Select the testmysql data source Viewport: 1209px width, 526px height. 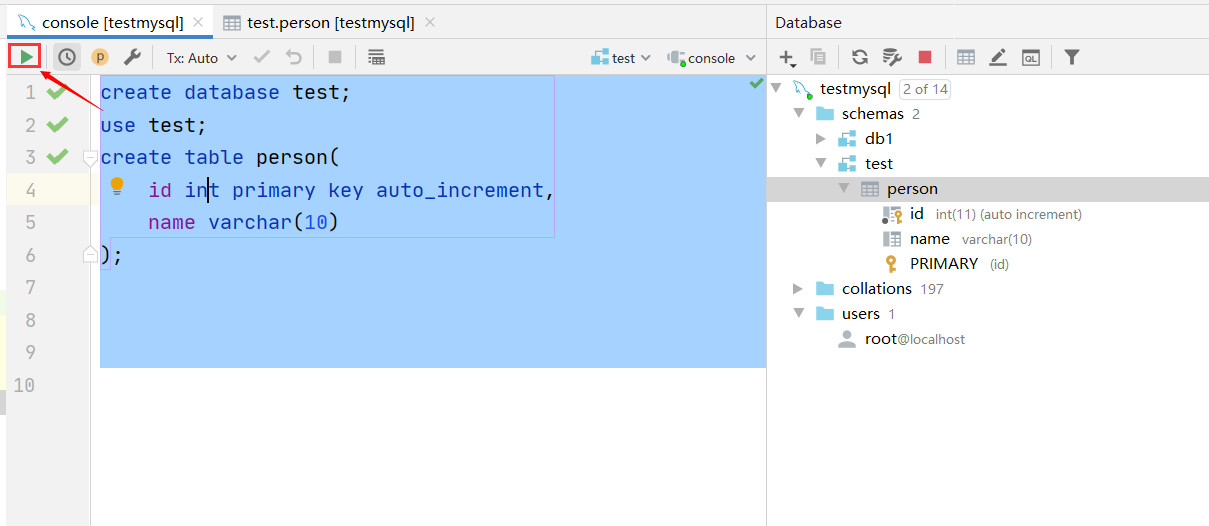pyautogui.click(x=855, y=89)
